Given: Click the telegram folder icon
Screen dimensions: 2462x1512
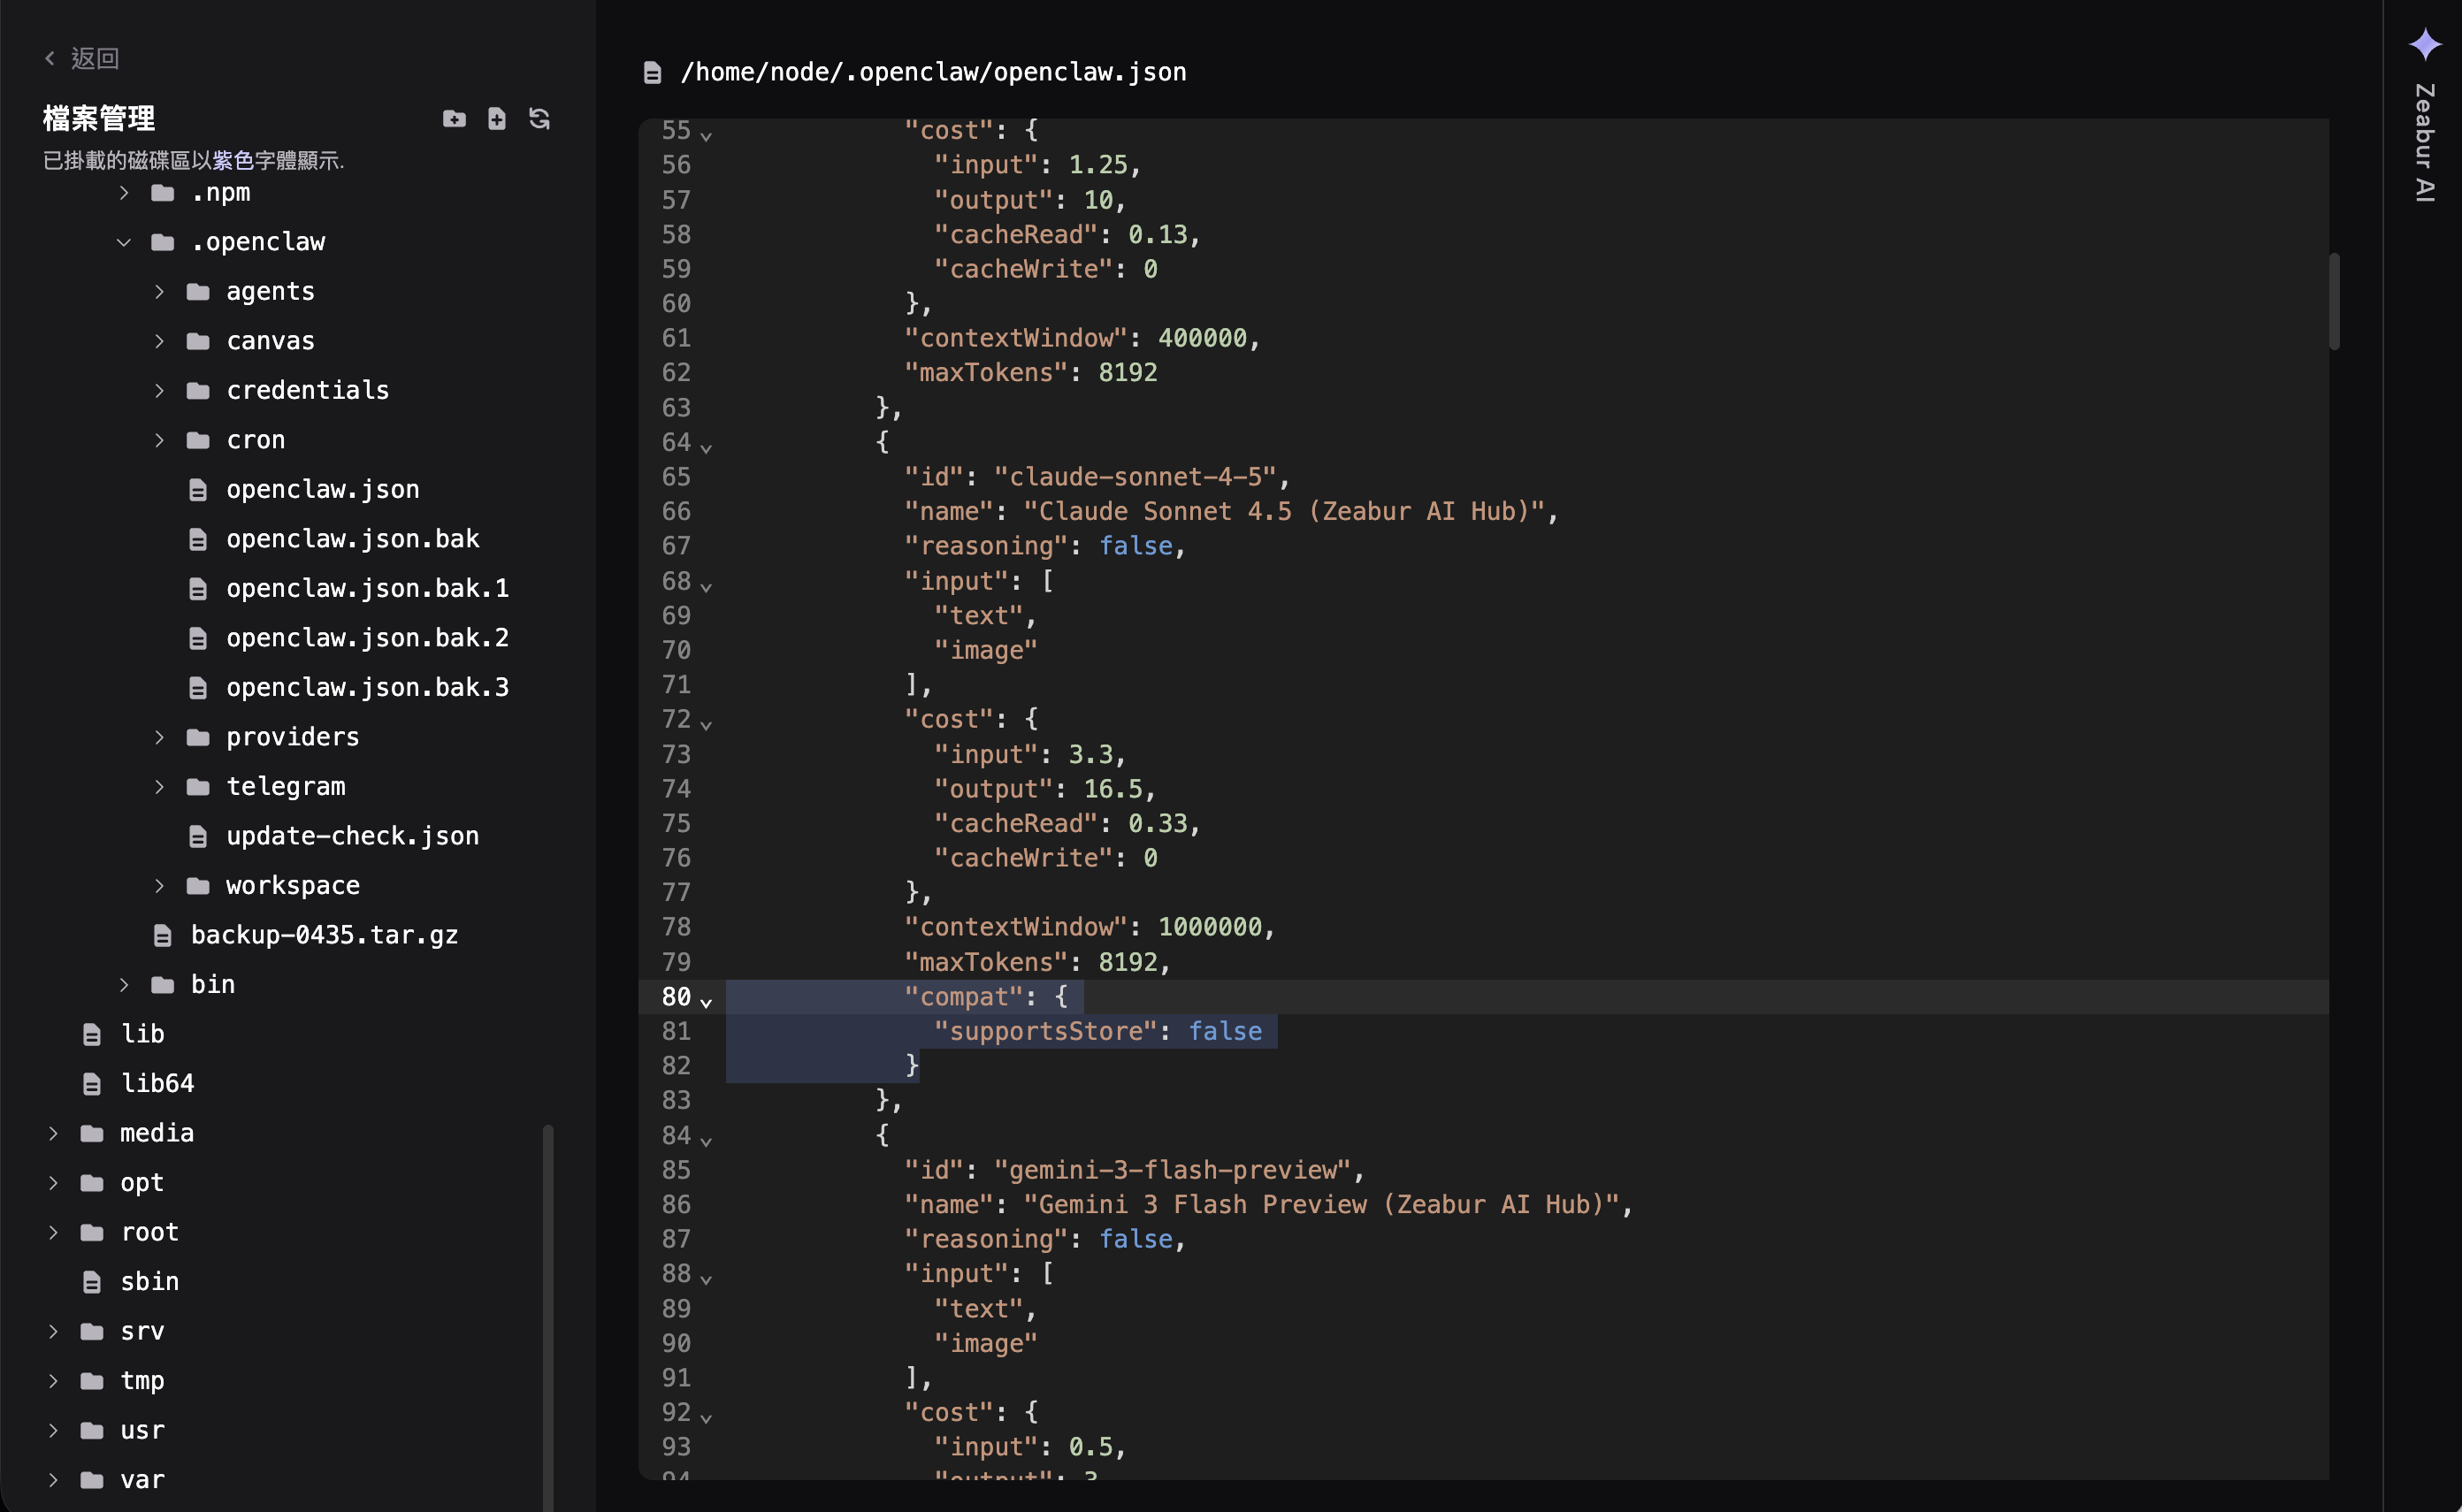Looking at the screenshot, I should [x=198, y=787].
